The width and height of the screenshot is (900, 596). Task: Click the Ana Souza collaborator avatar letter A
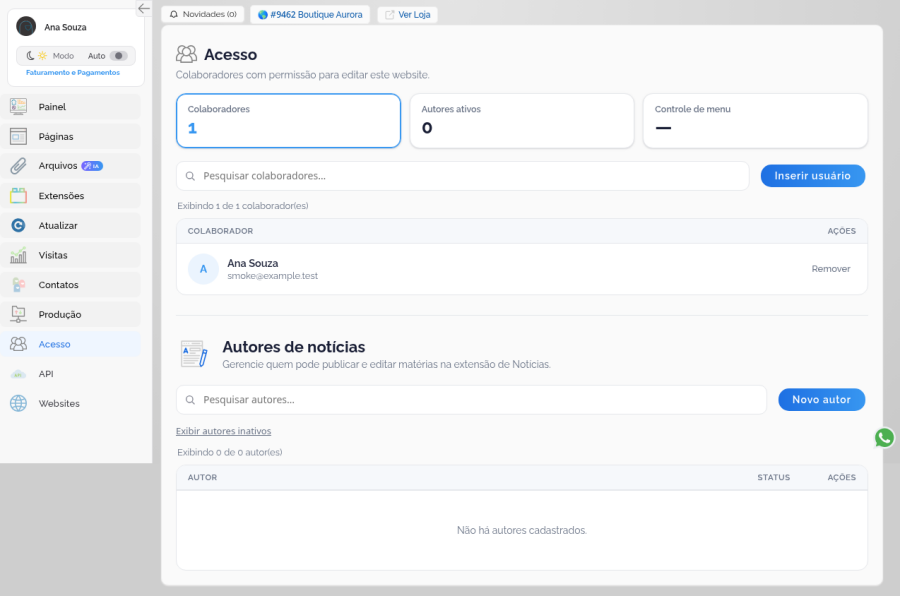click(203, 269)
